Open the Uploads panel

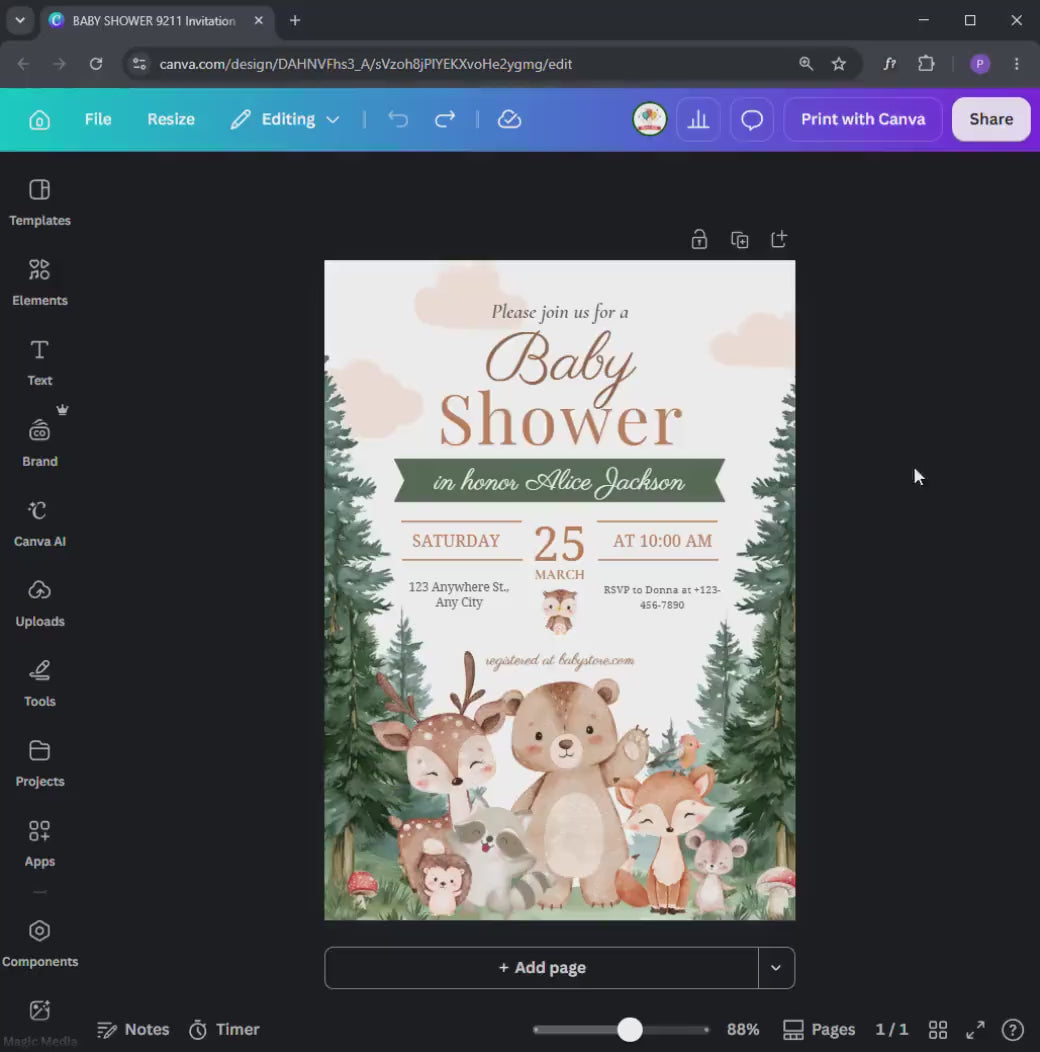coord(40,603)
